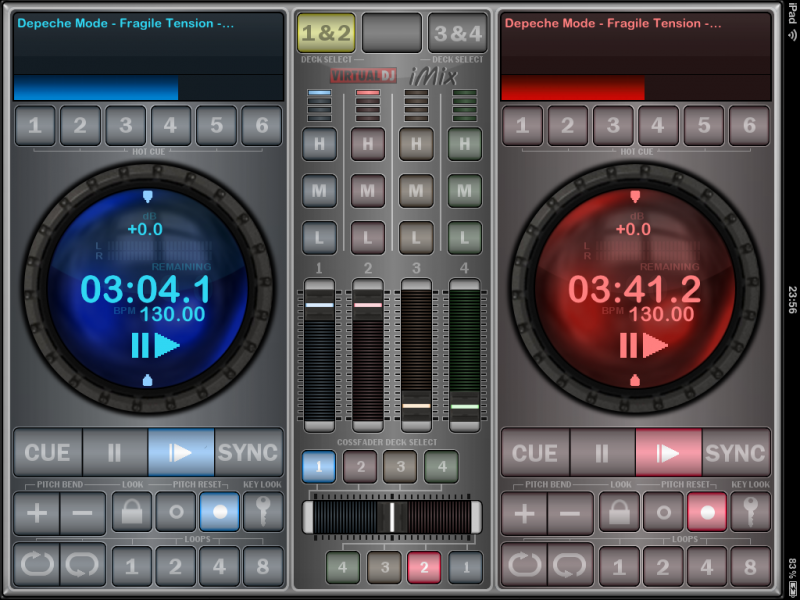The width and height of the screenshot is (800, 600).
Task: Click the channel 1 volume fader handle
Action: pos(319,305)
